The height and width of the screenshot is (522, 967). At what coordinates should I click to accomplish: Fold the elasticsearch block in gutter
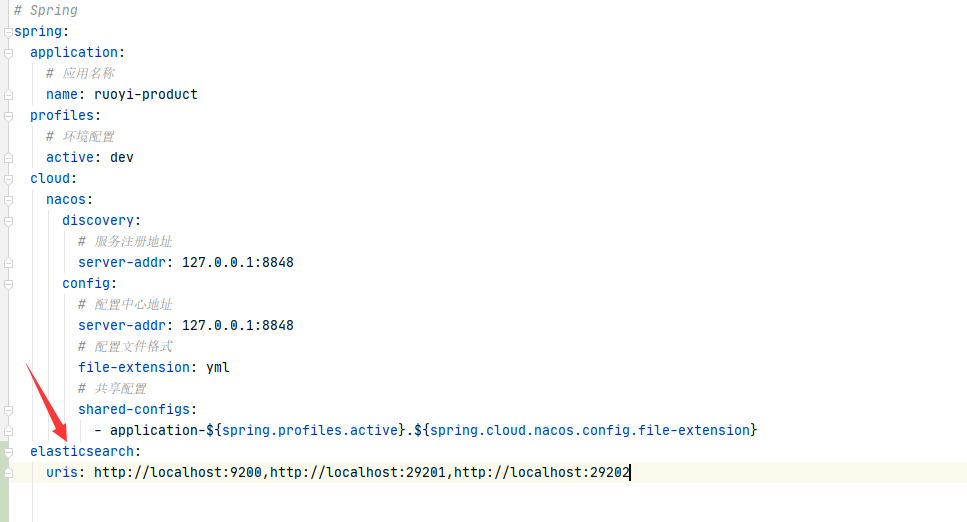point(8,452)
